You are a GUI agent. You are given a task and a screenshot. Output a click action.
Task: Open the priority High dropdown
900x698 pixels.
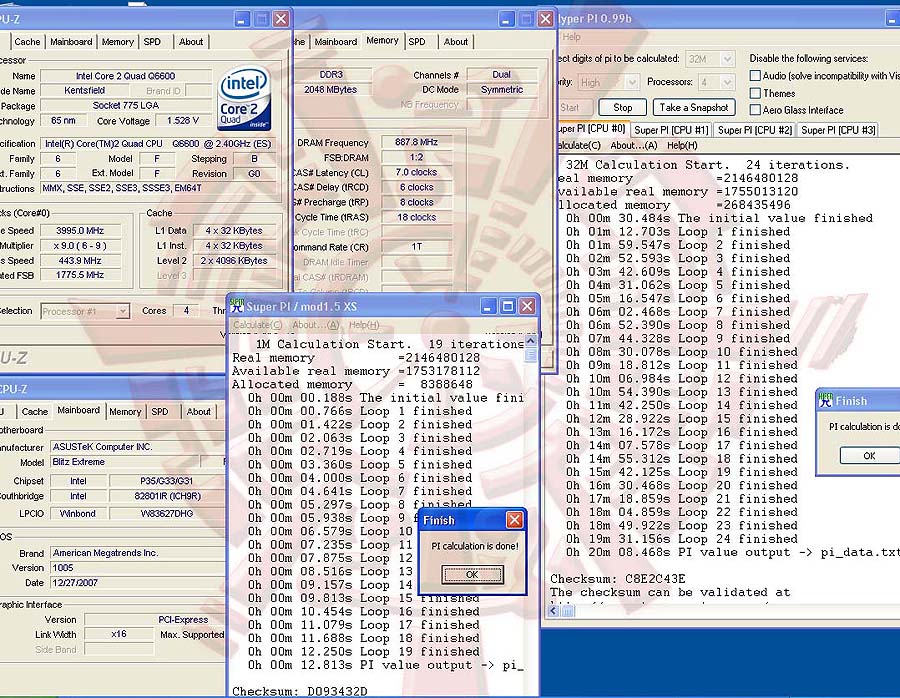click(x=631, y=82)
